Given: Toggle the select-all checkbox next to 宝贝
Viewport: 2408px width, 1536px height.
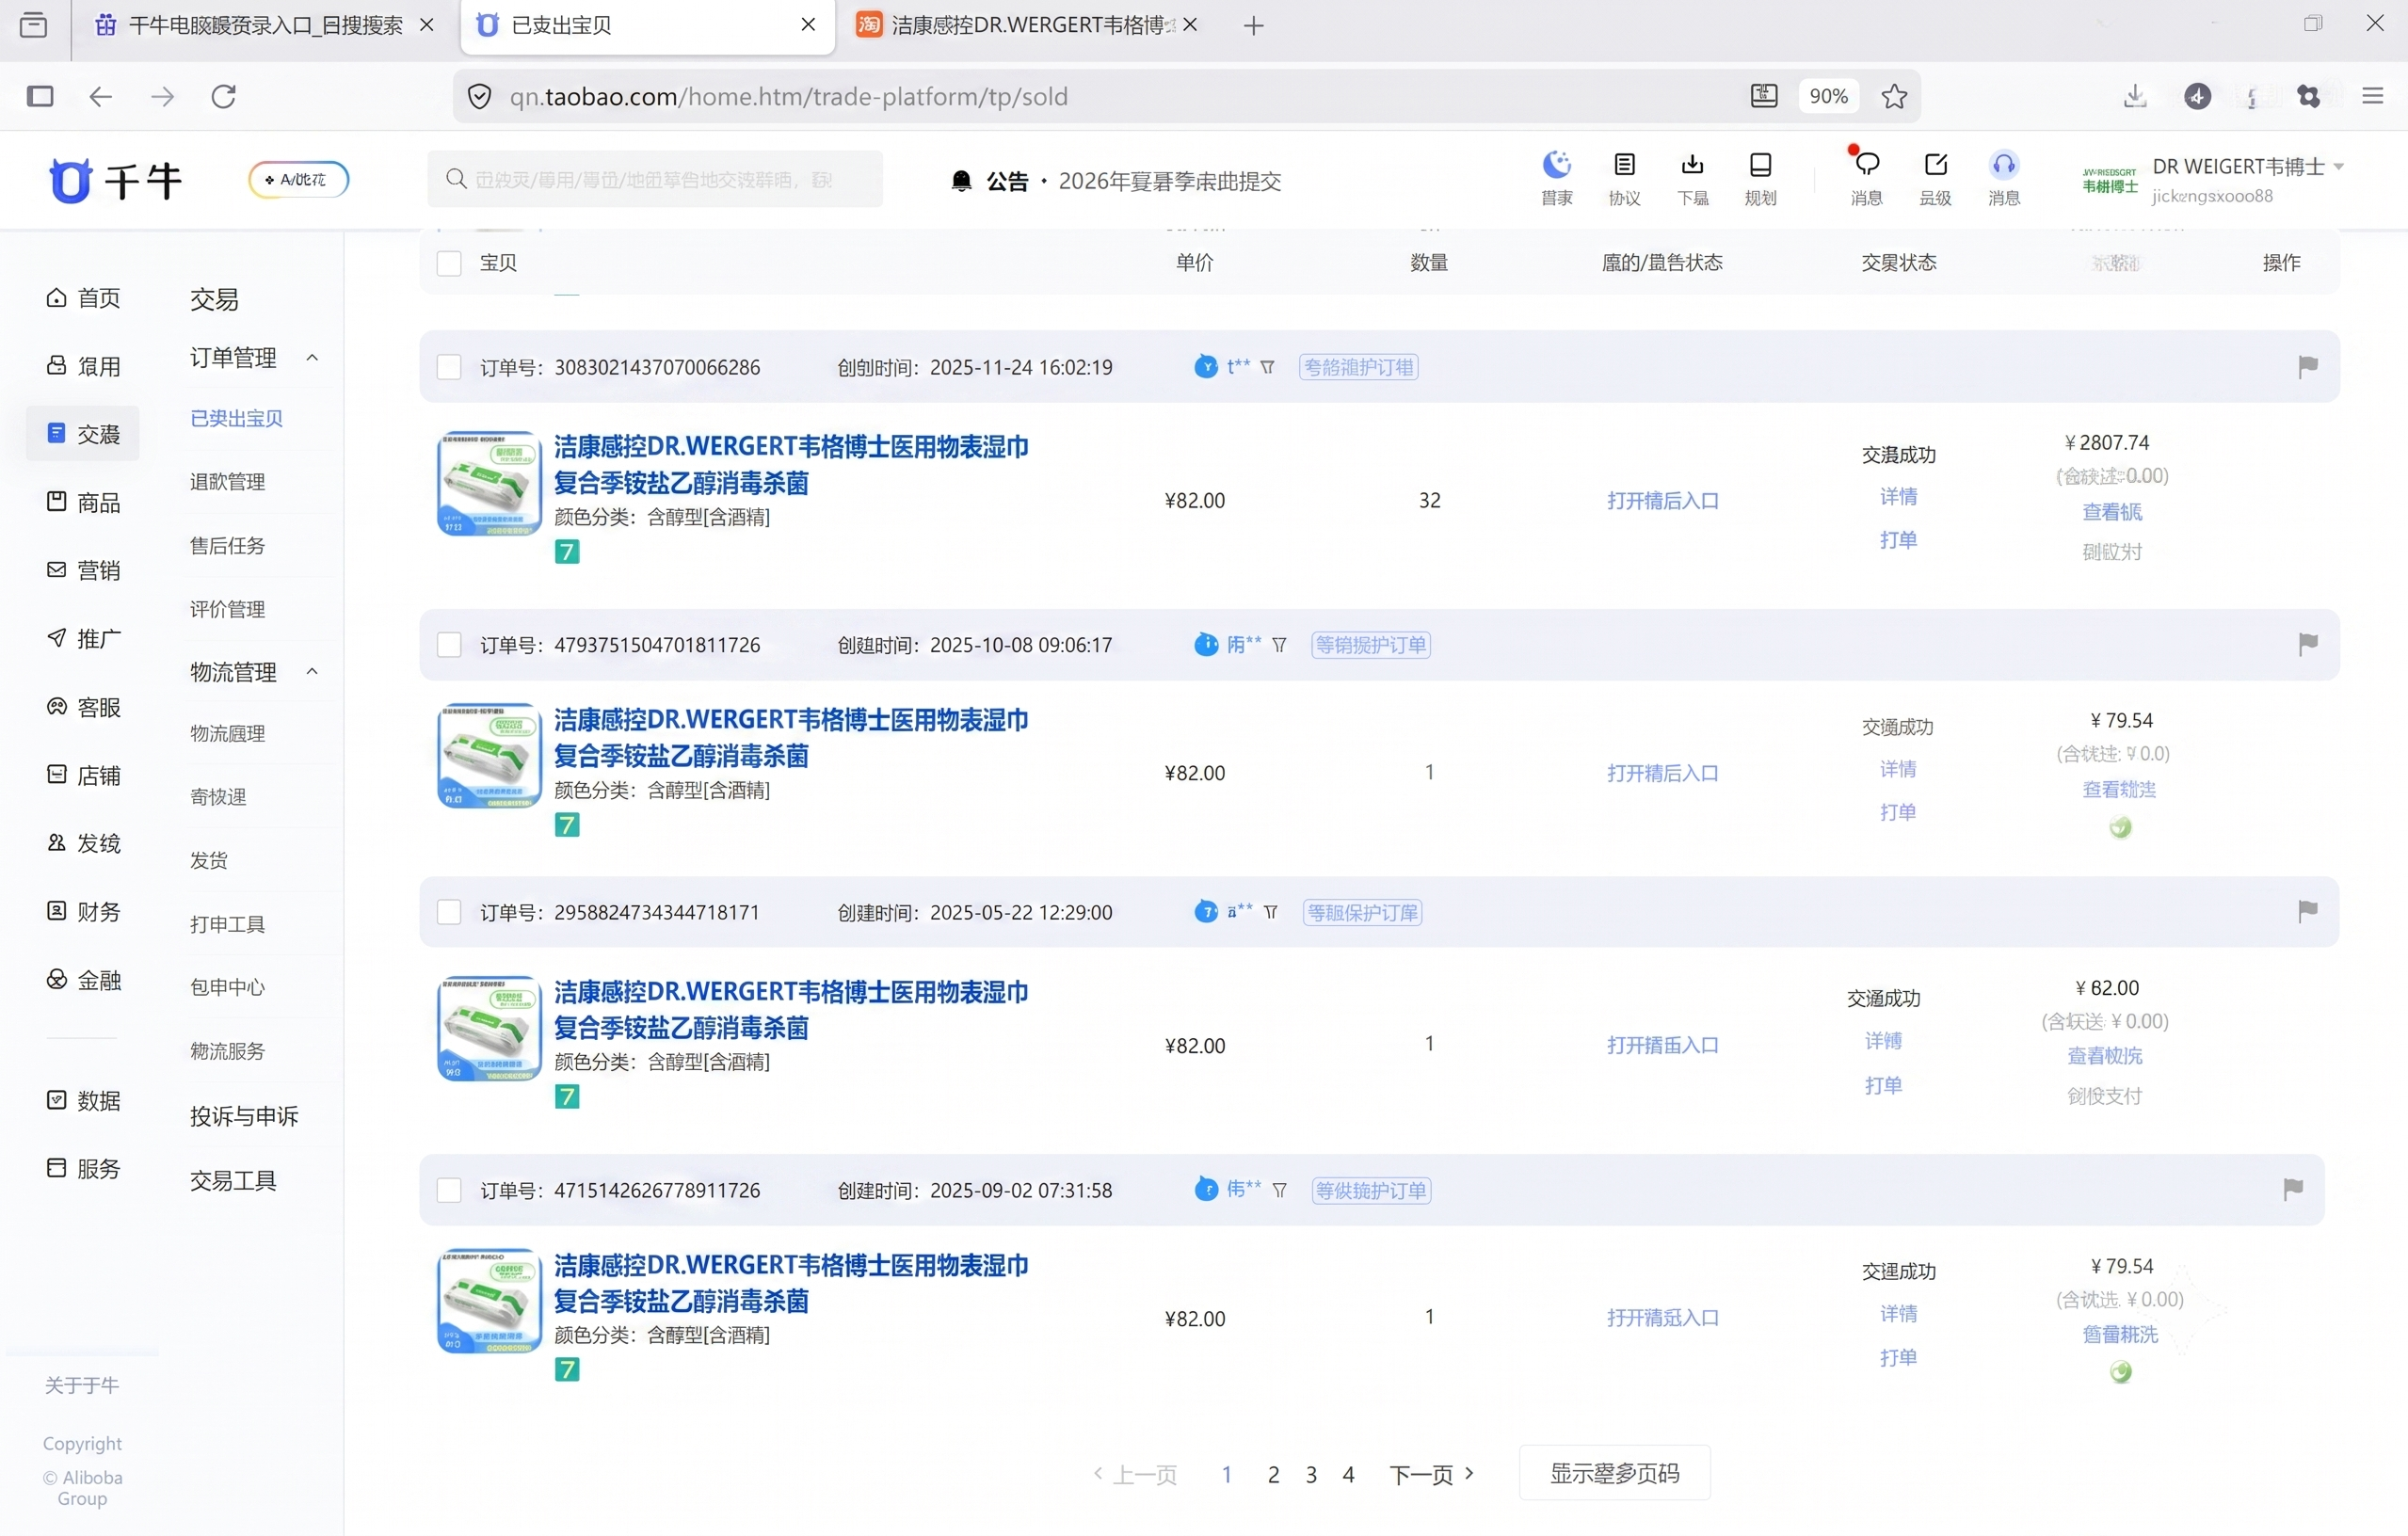Looking at the screenshot, I should 449,263.
